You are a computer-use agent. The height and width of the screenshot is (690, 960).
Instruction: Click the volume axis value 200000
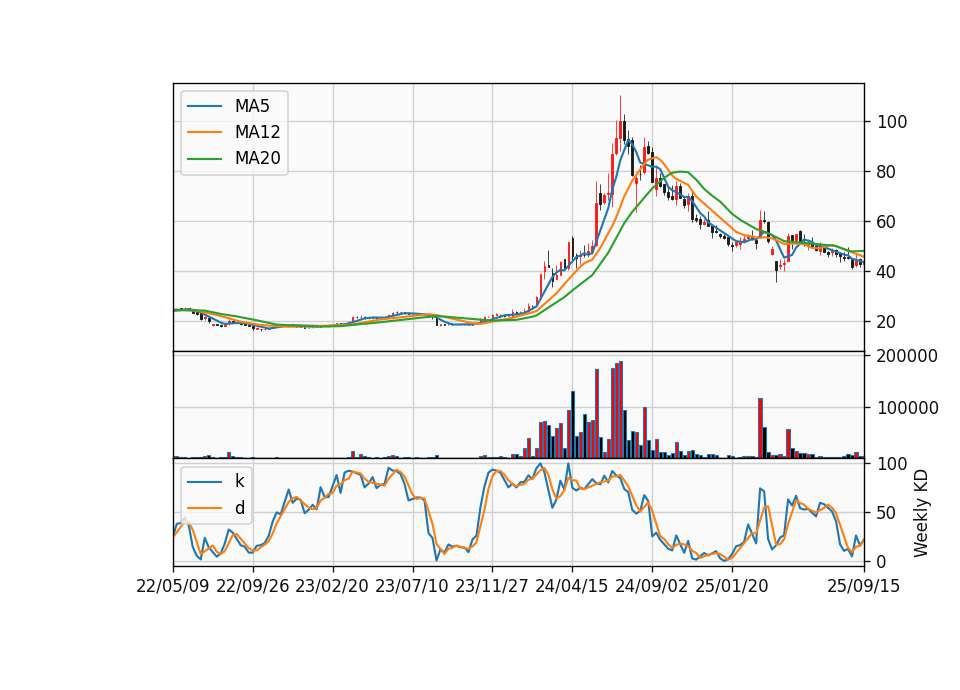pos(907,356)
